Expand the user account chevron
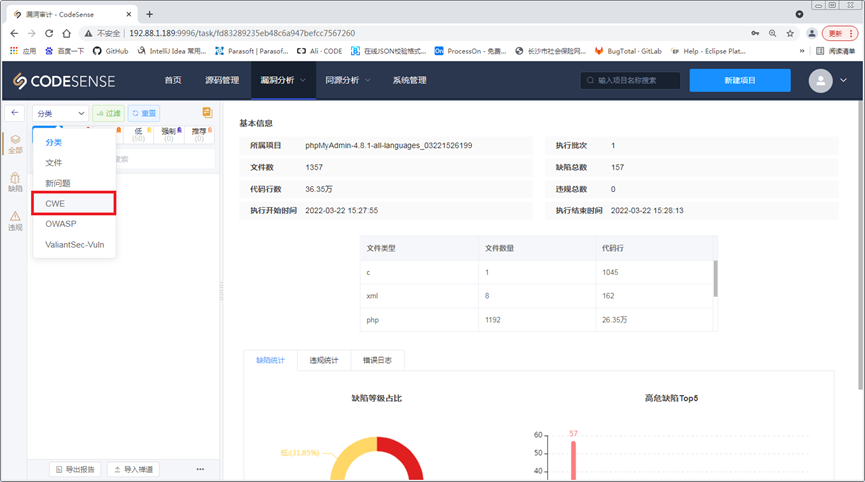The height and width of the screenshot is (482, 865). tap(843, 81)
